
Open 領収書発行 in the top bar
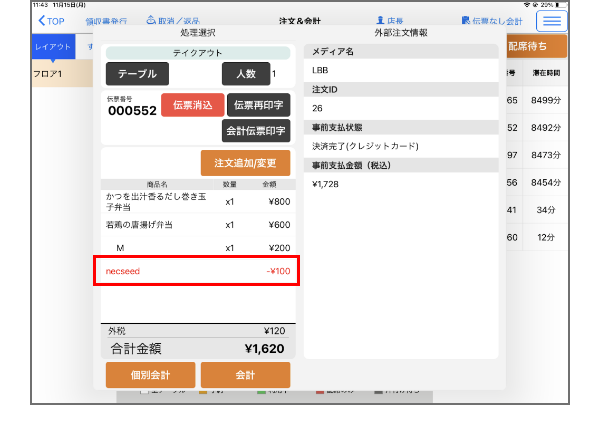tap(106, 20)
